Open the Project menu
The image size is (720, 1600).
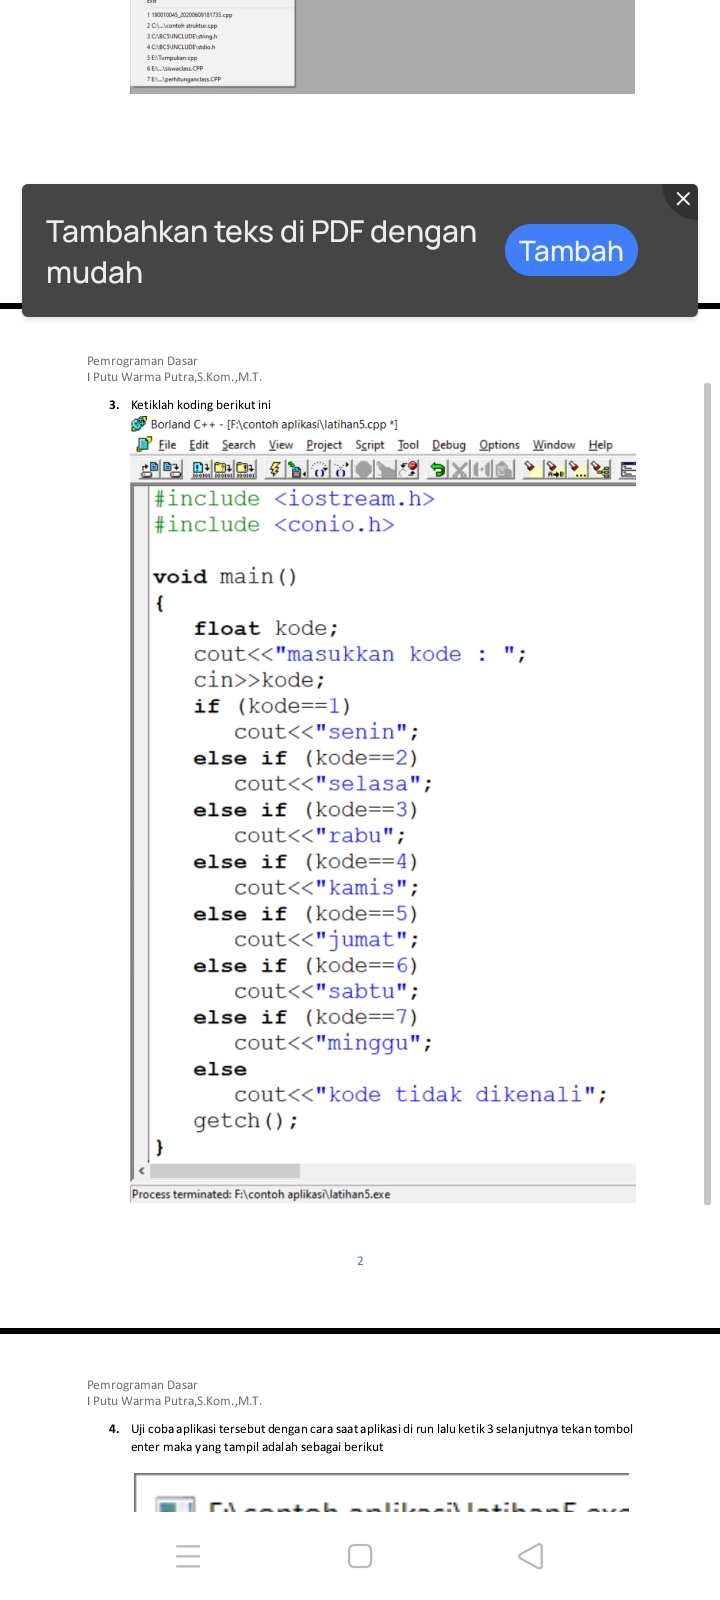point(324,445)
